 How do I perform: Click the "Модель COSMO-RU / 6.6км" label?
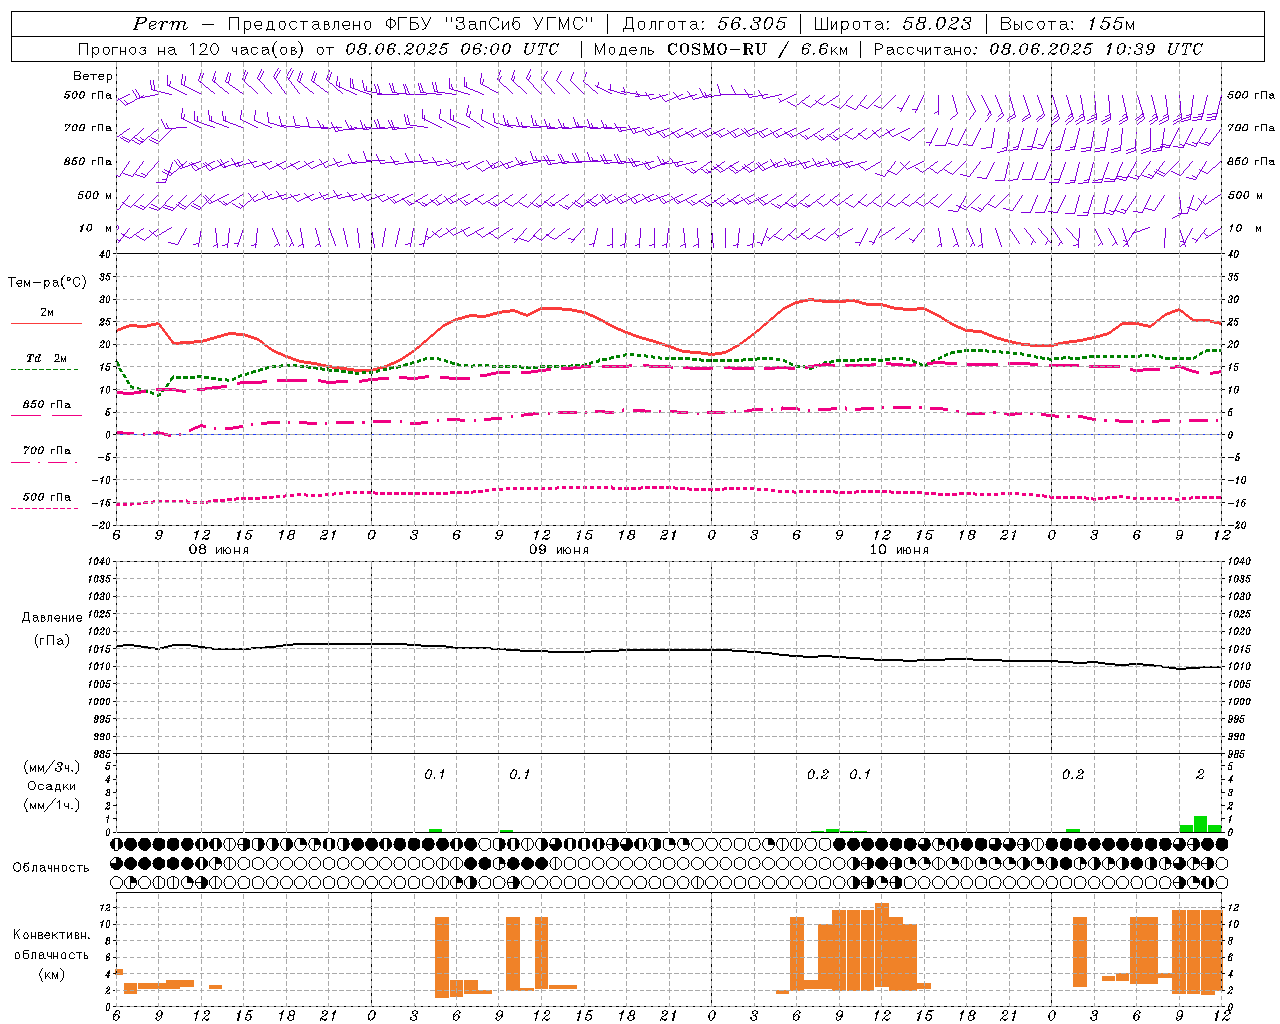[720, 49]
